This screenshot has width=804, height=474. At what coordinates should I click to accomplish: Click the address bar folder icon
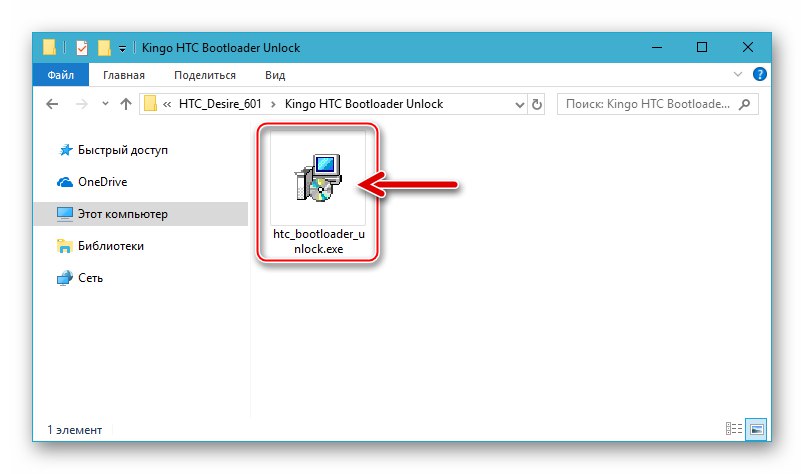[150, 104]
